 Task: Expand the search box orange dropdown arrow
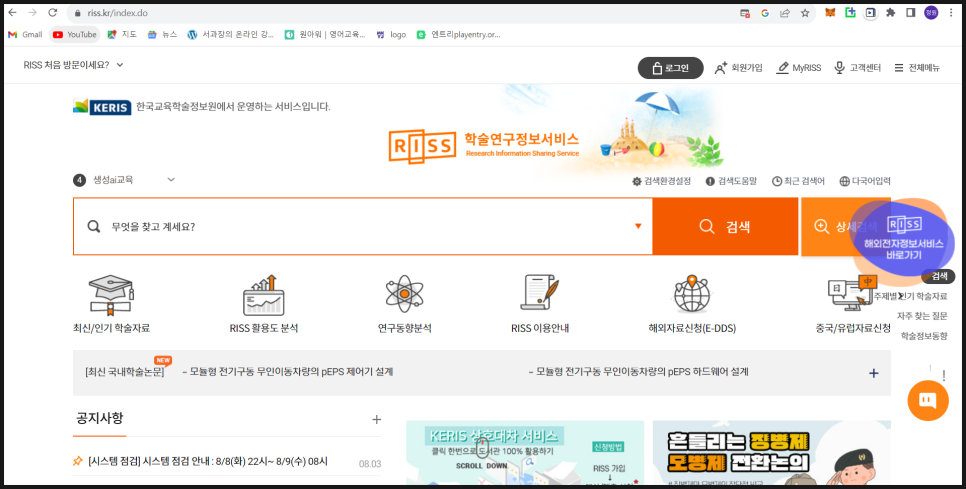[x=638, y=226]
